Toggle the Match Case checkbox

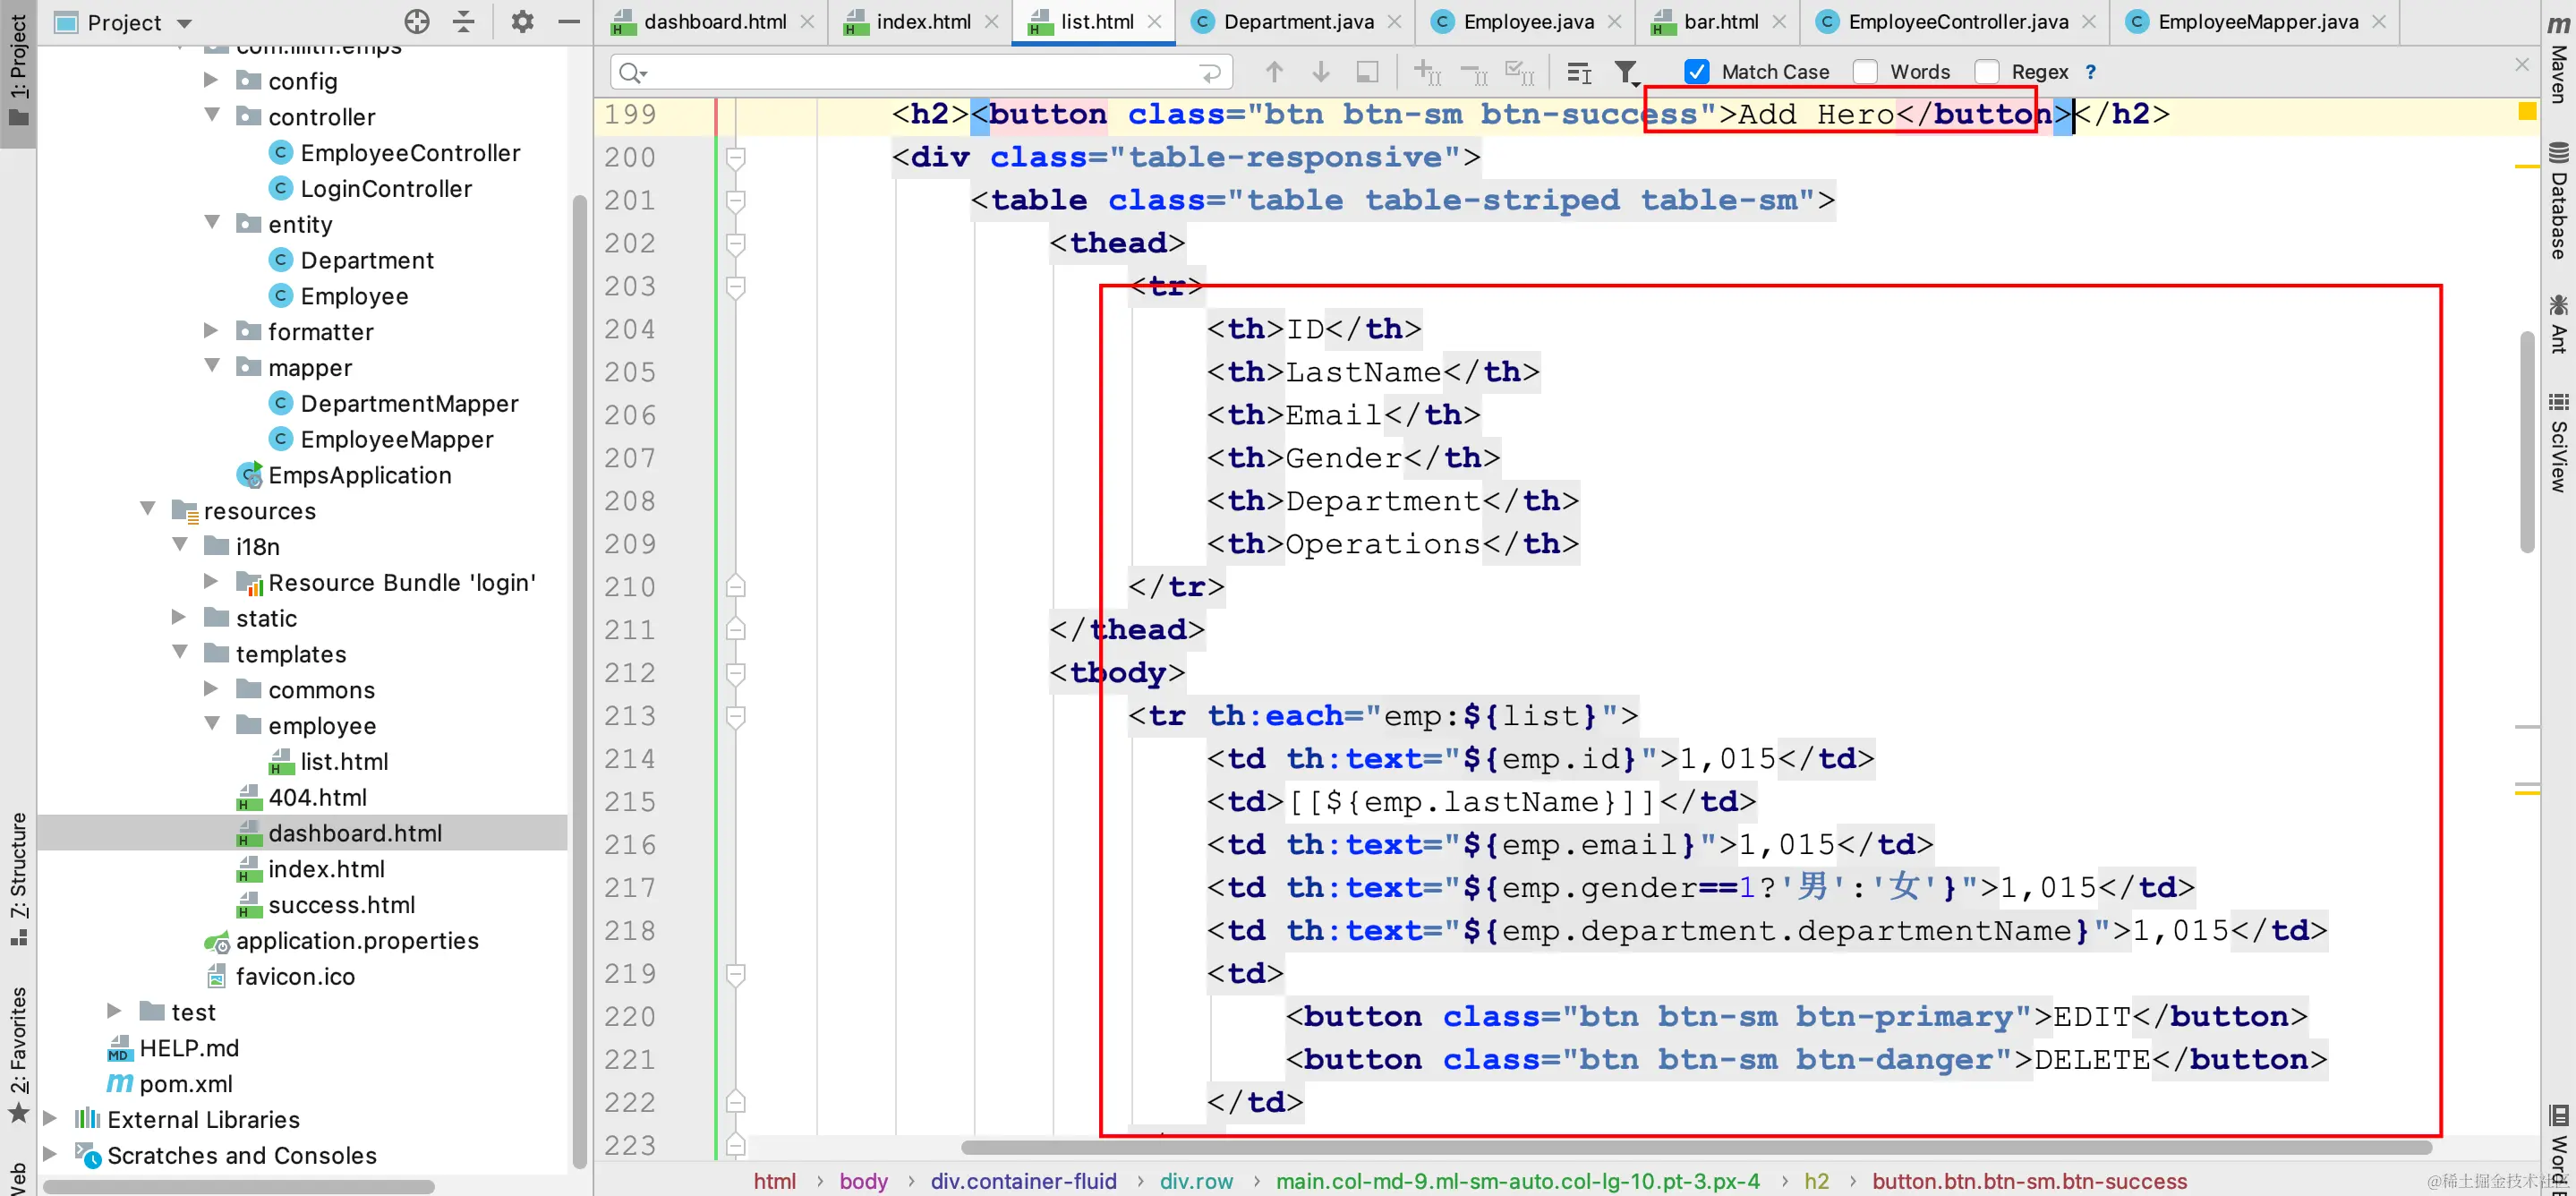click(x=1697, y=72)
